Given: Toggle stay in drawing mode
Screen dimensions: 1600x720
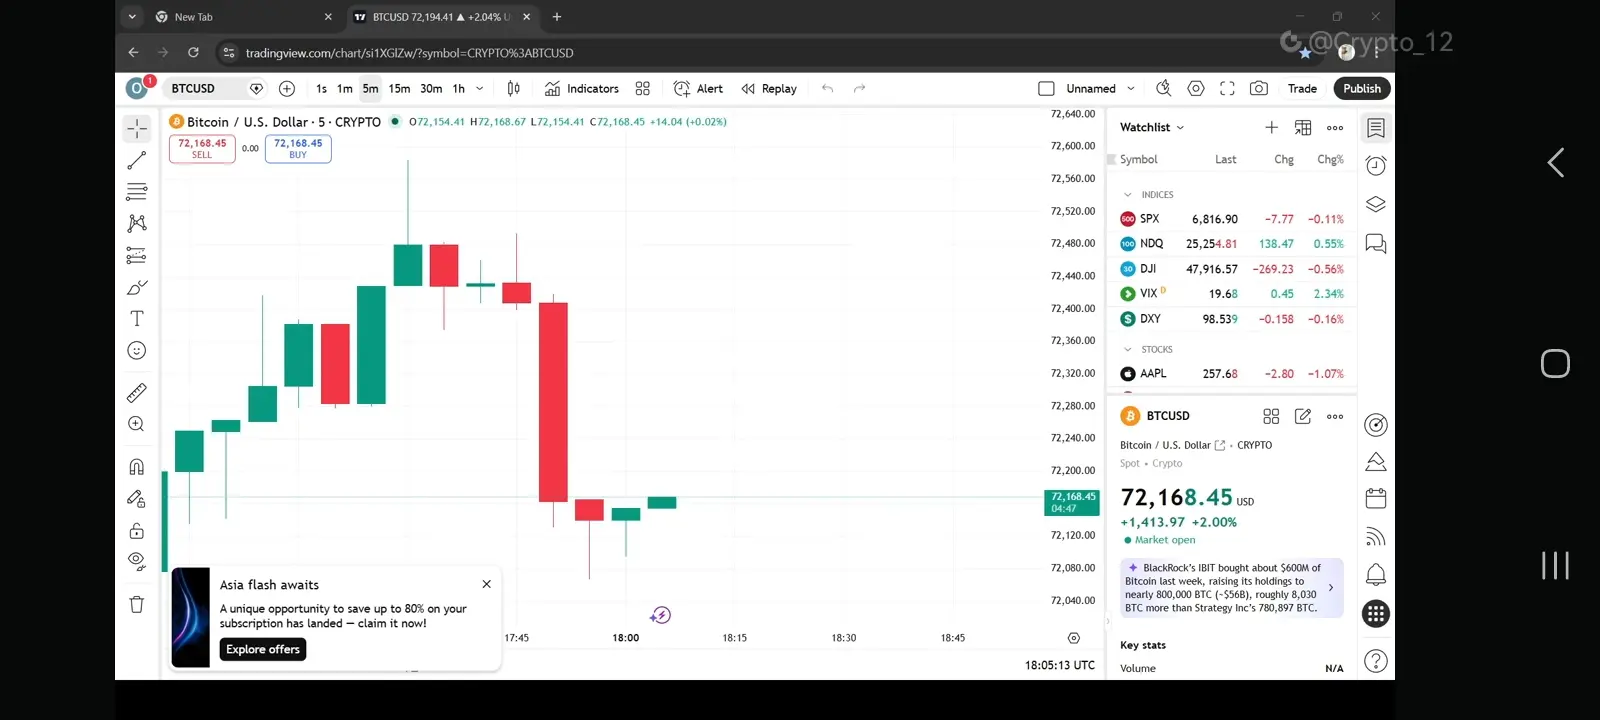Looking at the screenshot, I should (137, 499).
